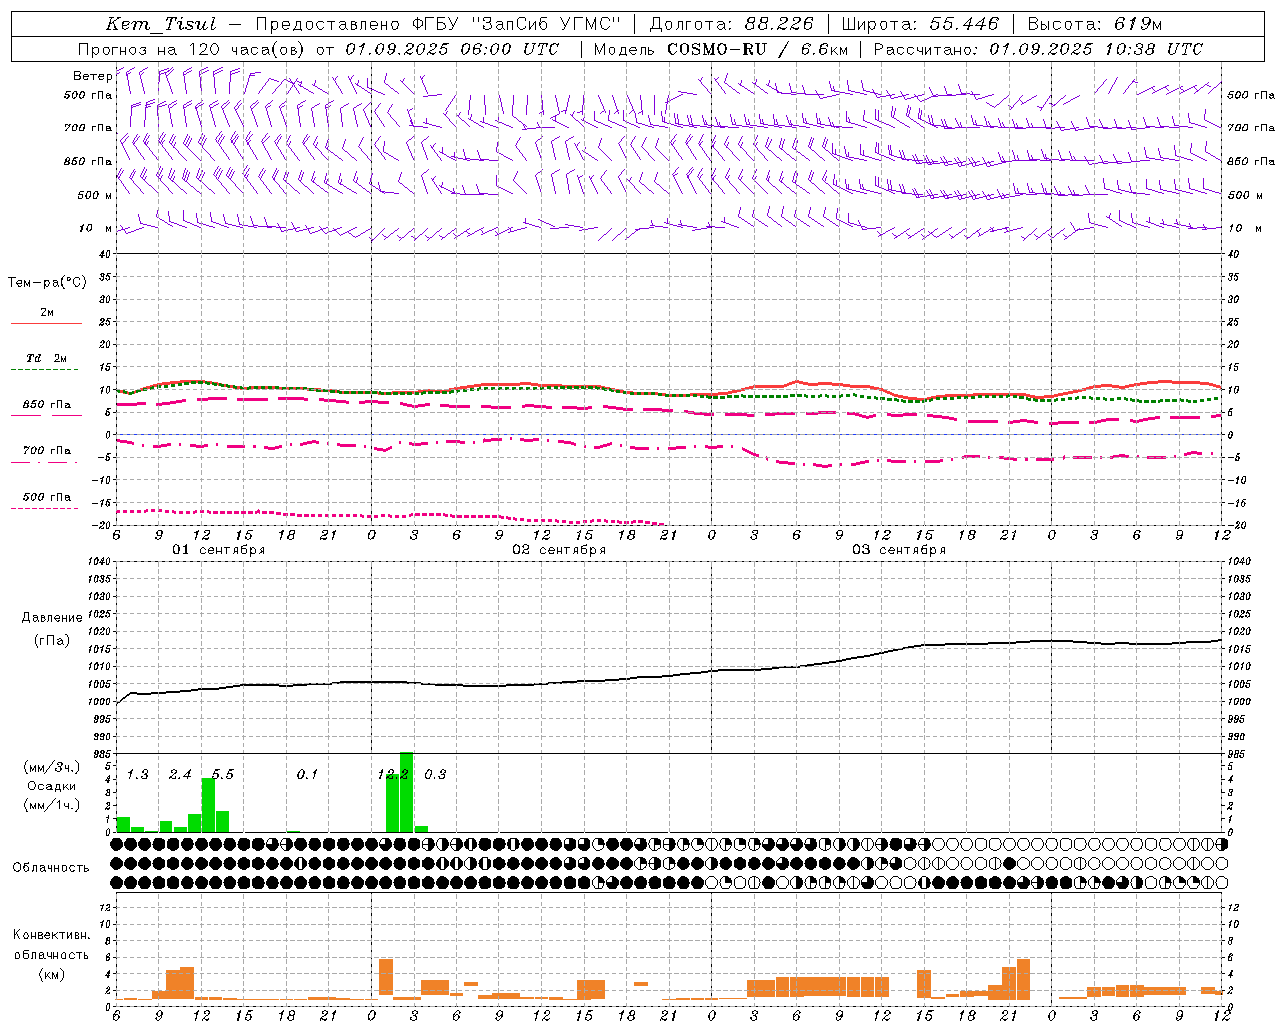The image size is (1280, 1024).
Task: Click the precipitation total "0.1"
Action: click(x=307, y=775)
